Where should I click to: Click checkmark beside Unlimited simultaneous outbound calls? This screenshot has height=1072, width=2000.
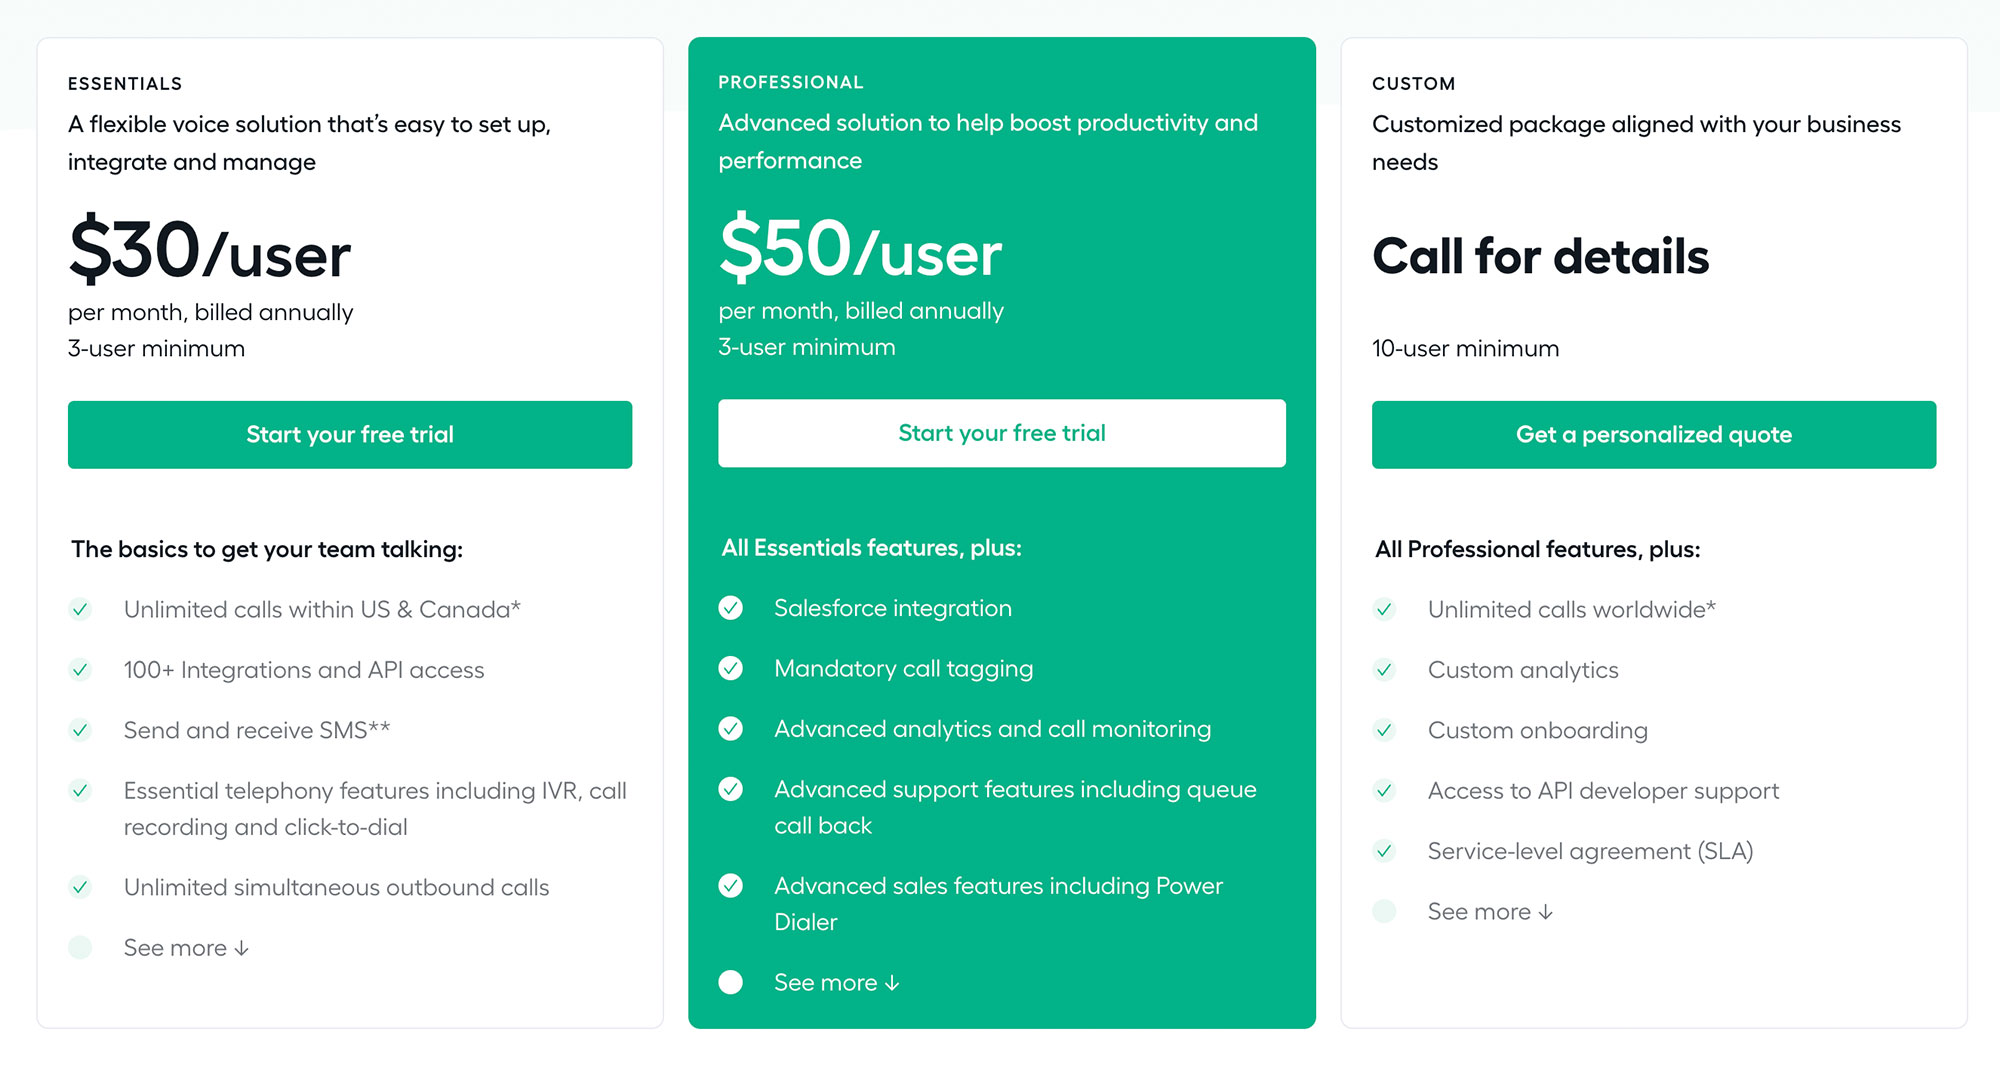(80, 887)
